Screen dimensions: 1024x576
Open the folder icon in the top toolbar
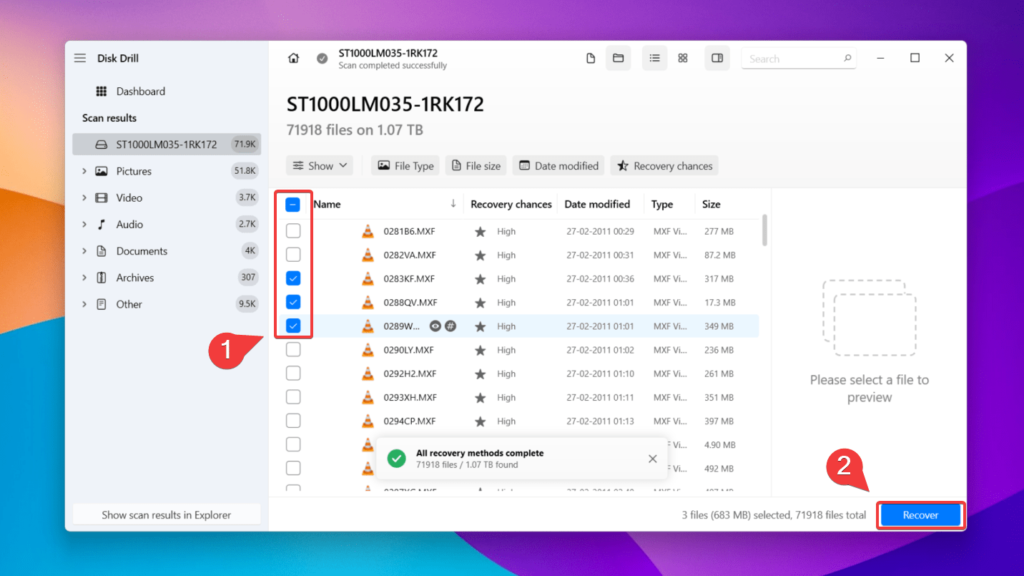pyautogui.click(x=618, y=58)
